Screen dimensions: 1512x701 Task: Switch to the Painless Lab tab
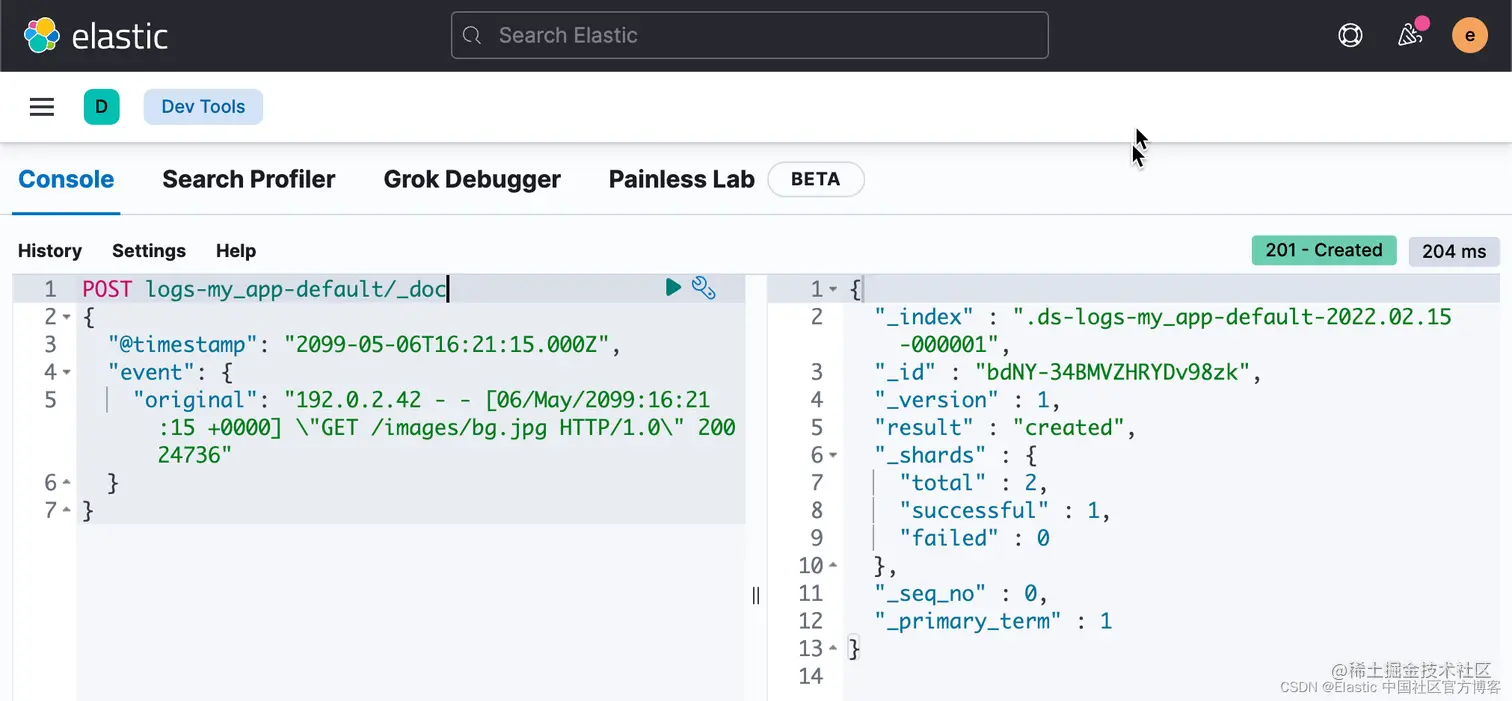click(682, 180)
